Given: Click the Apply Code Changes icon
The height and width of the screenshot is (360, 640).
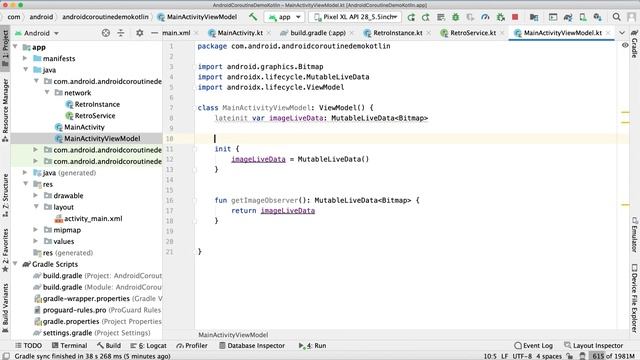Looking at the screenshot, I should tap(426, 17).
